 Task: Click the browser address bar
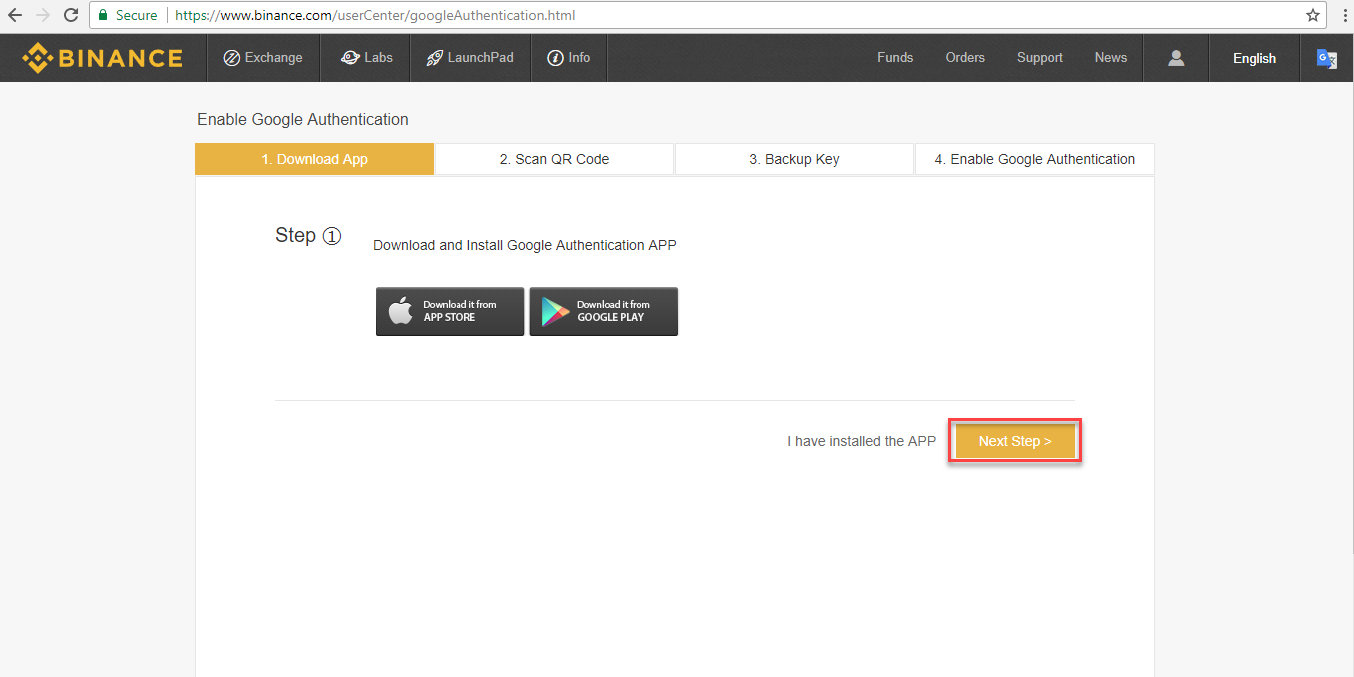[x=700, y=15]
